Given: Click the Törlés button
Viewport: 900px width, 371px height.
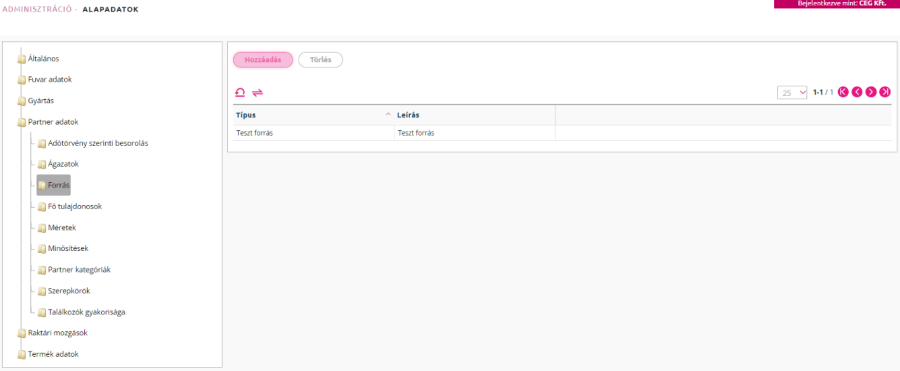Looking at the screenshot, I should pos(320,60).
